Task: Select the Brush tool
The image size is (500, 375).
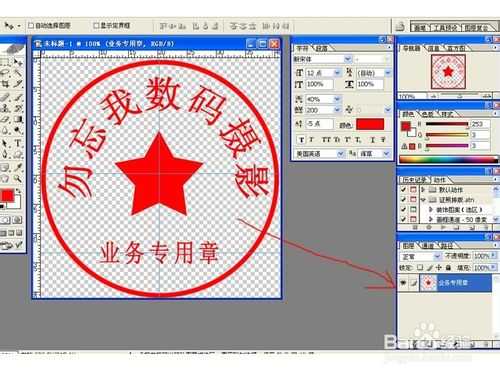Action: 19,97
